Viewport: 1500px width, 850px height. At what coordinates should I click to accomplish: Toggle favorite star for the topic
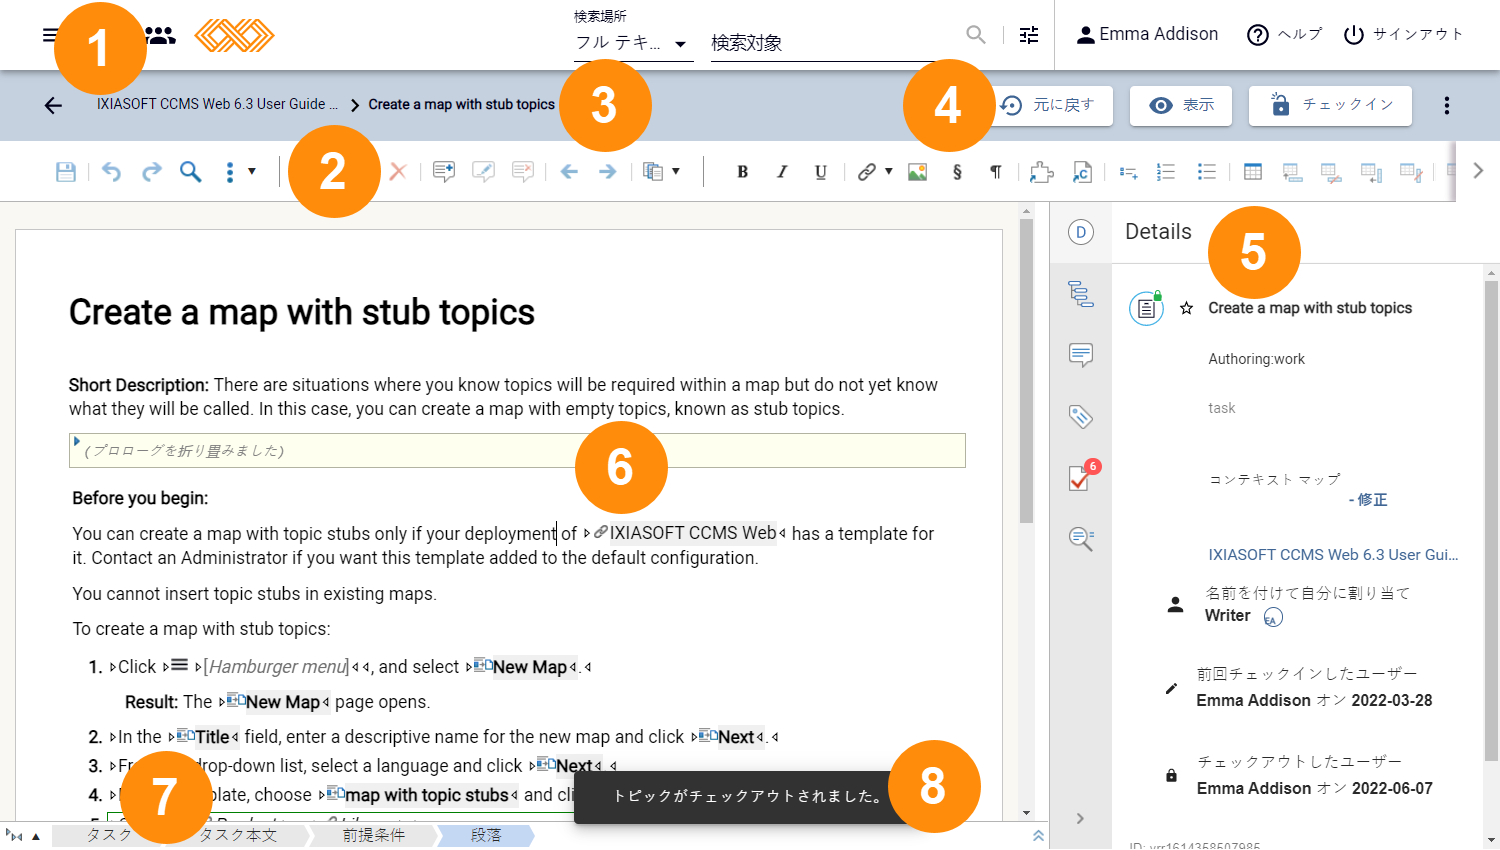[x=1187, y=308]
